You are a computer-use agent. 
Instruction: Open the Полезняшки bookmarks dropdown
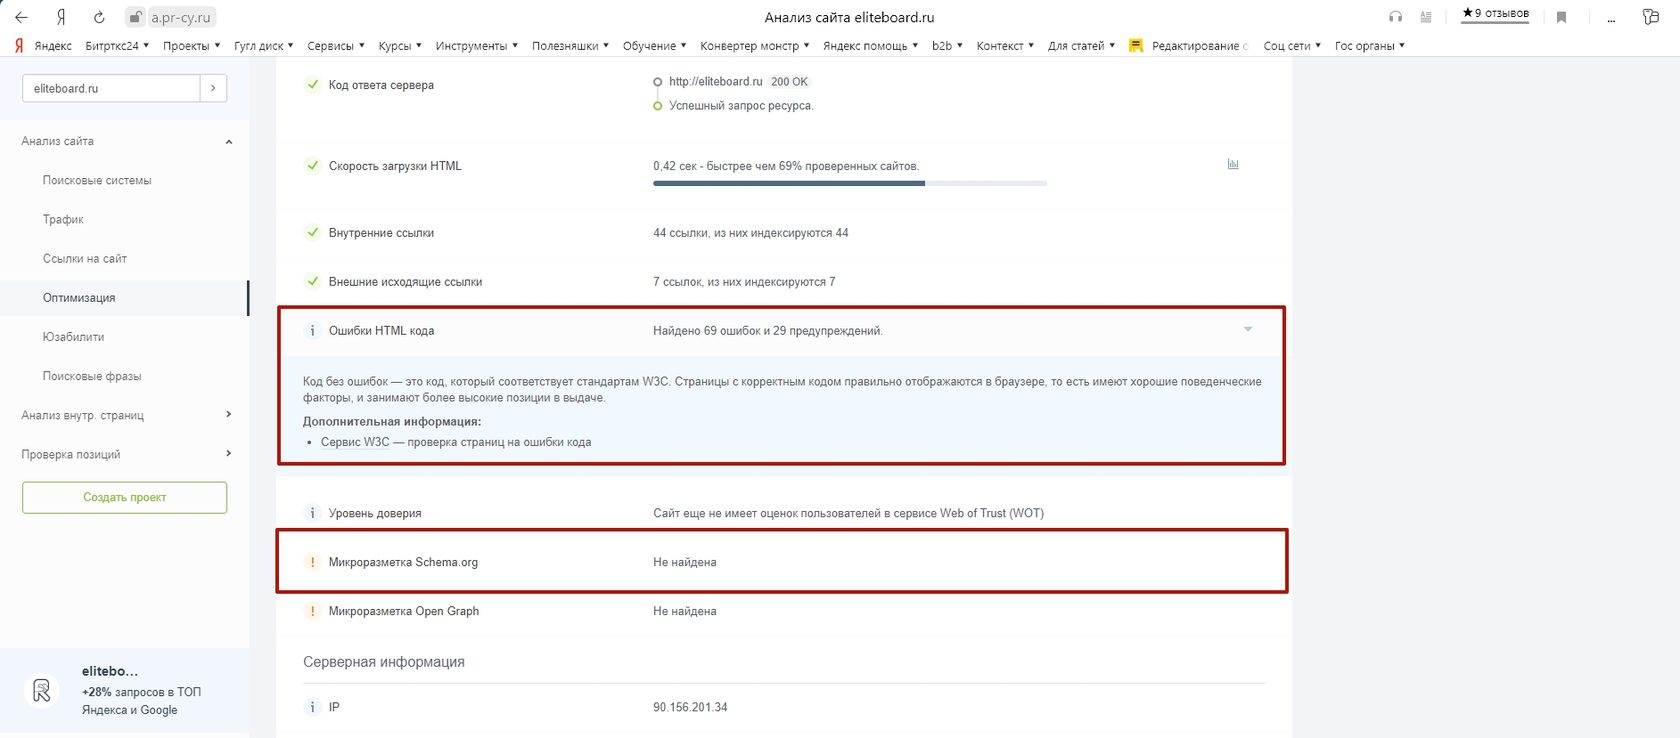(570, 46)
